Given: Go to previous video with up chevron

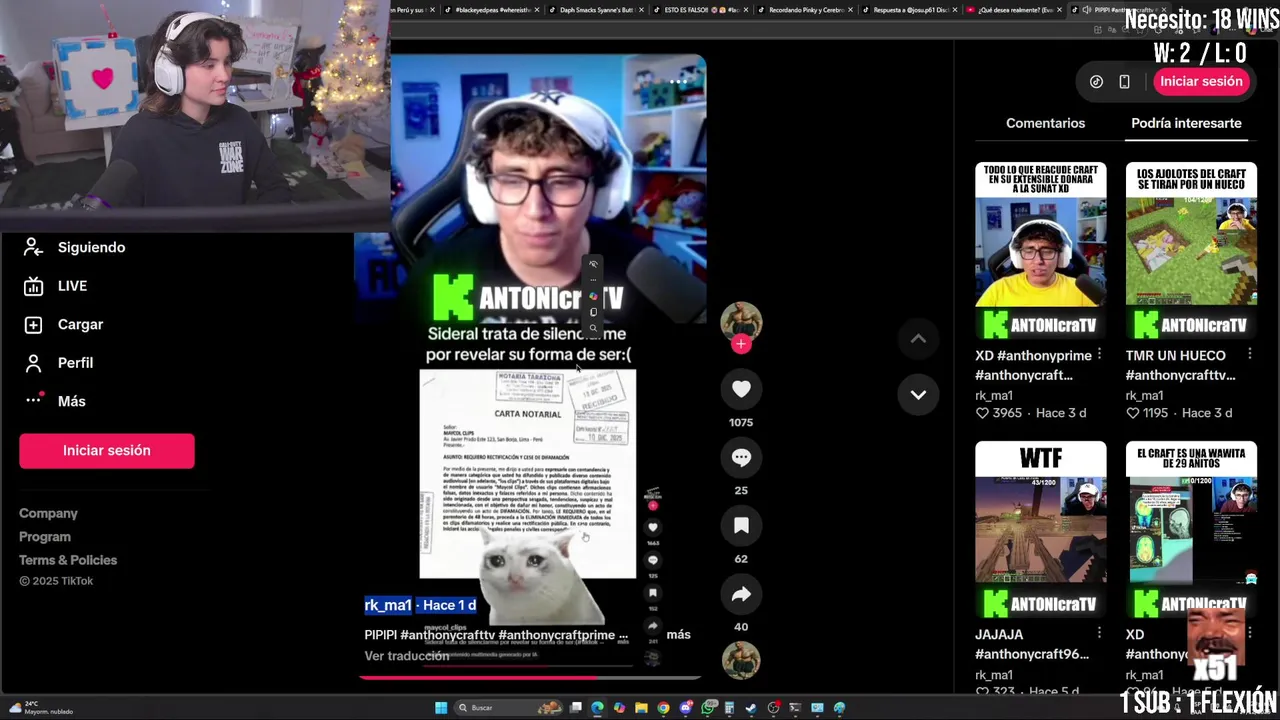Looking at the screenshot, I should click(918, 339).
